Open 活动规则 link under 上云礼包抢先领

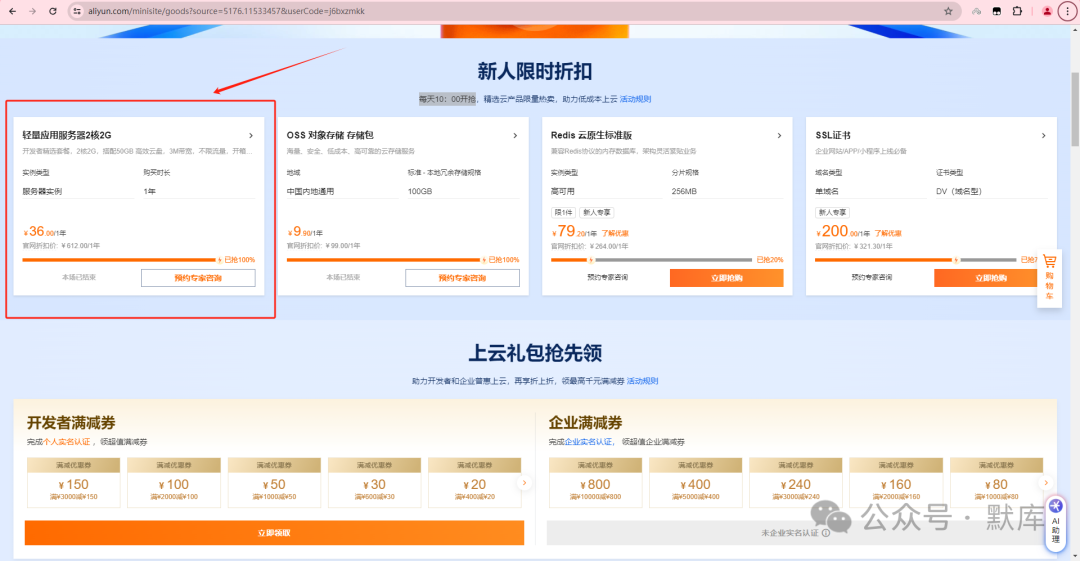click(642, 381)
